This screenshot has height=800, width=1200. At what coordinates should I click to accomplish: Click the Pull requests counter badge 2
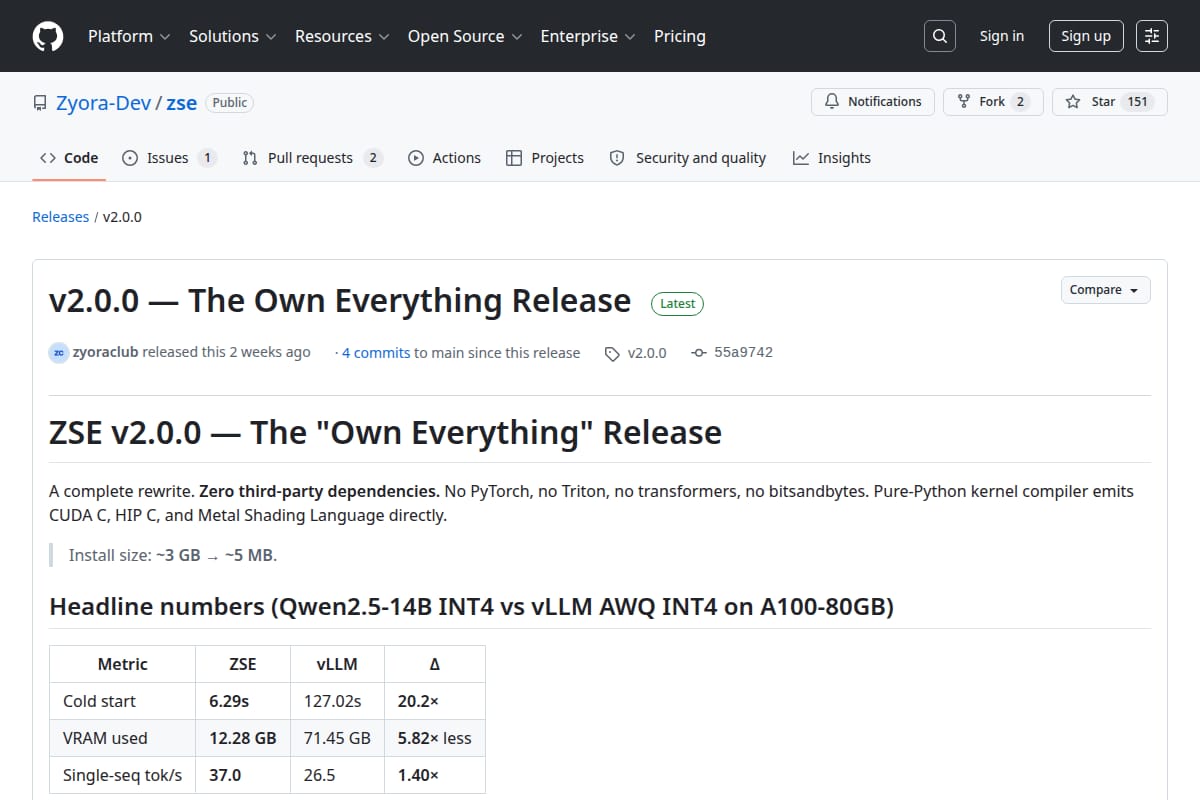pos(373,158)
